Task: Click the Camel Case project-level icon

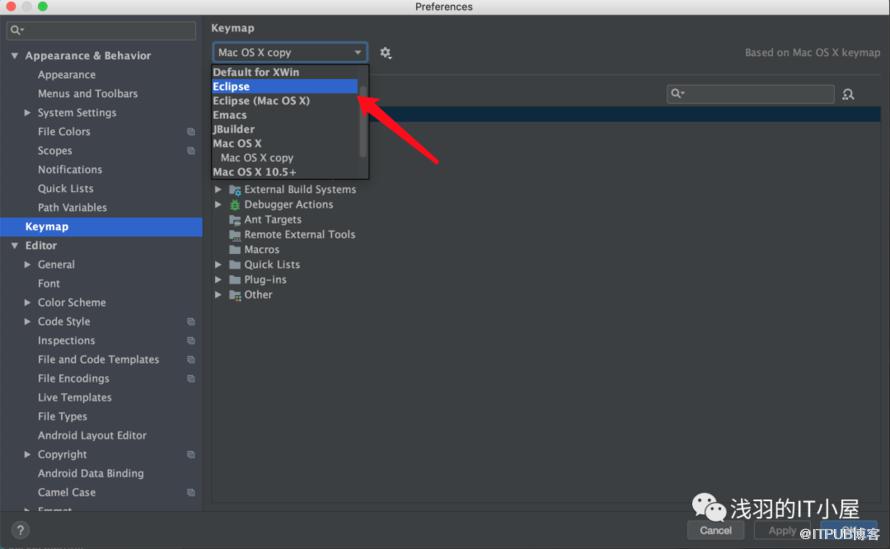Action: (x=191, y=493)
